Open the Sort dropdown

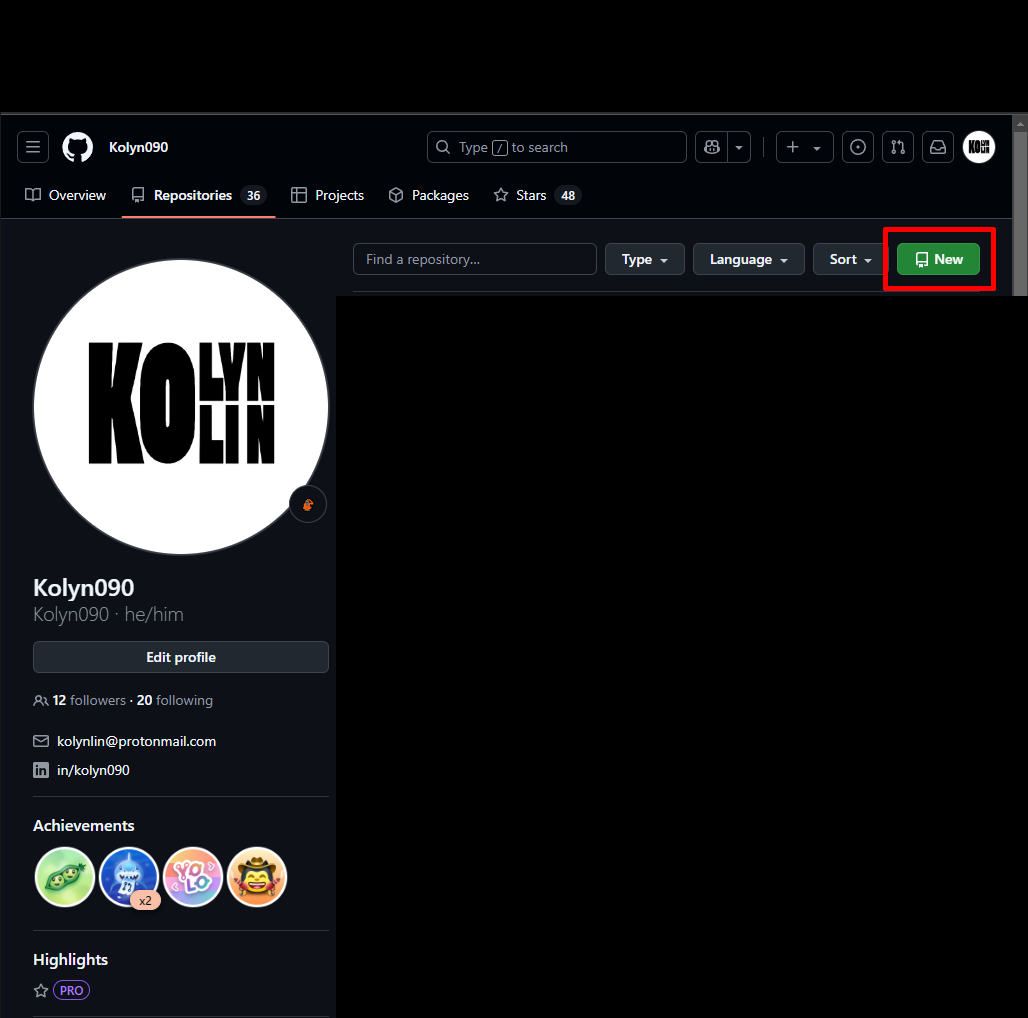click(850, 259)
